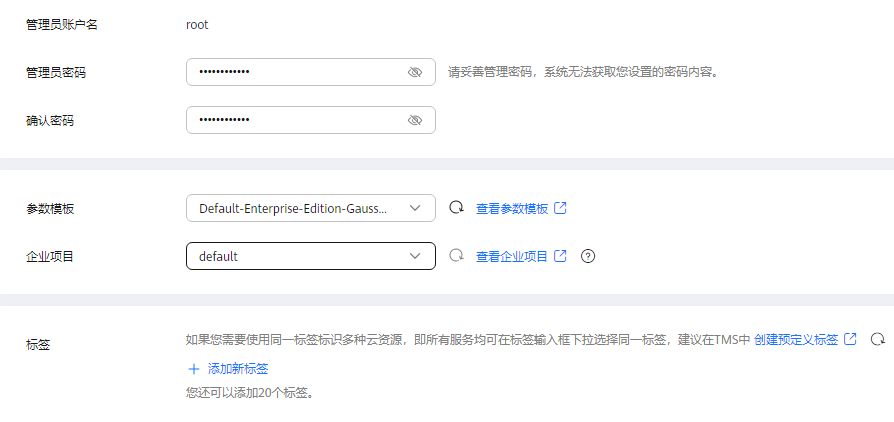Viewport: 894px width, 422px height.
Task: Click the plus icon for 添加新标签
Action: pyautogui.click(x=194, y=369)
